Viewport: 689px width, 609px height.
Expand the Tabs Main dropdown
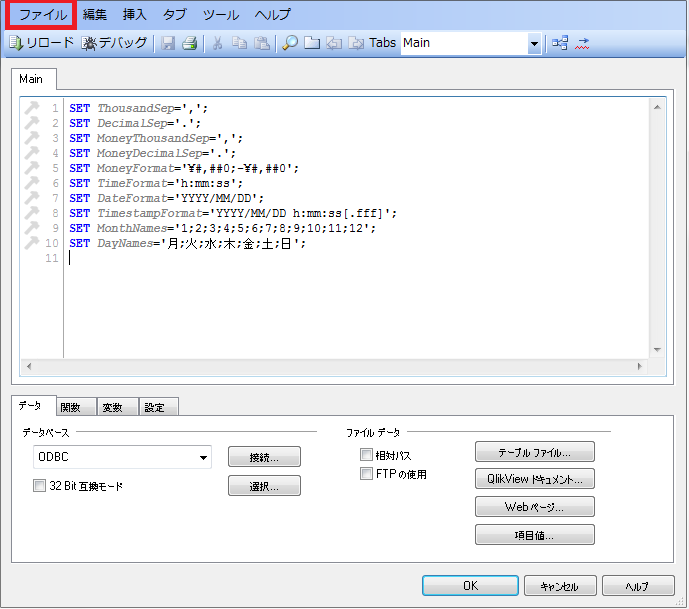[x=534, y=44]
